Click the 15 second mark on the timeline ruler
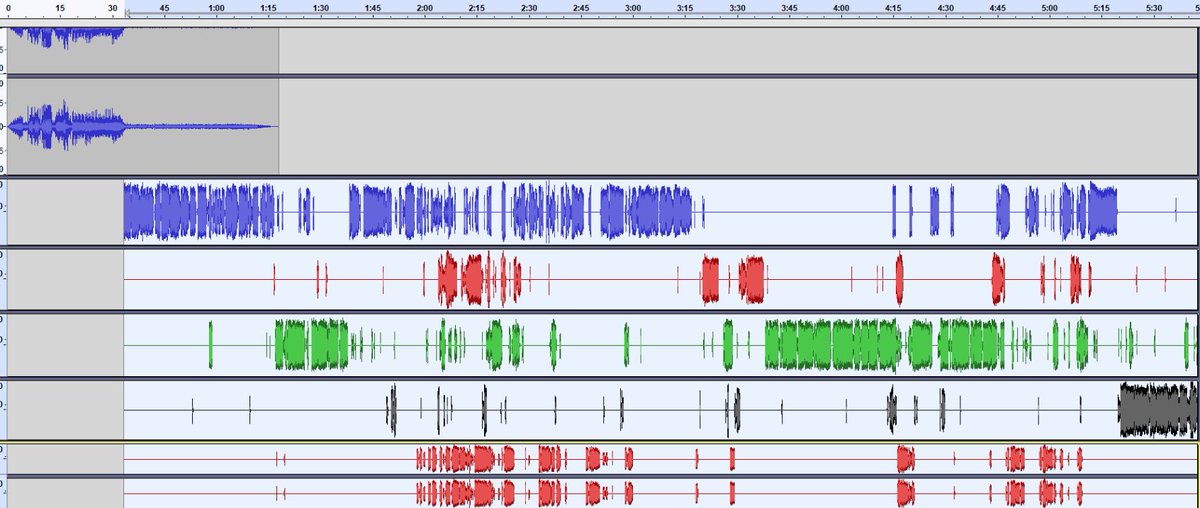The height and width of the screenshot is (508, 1200). point(60,7)
